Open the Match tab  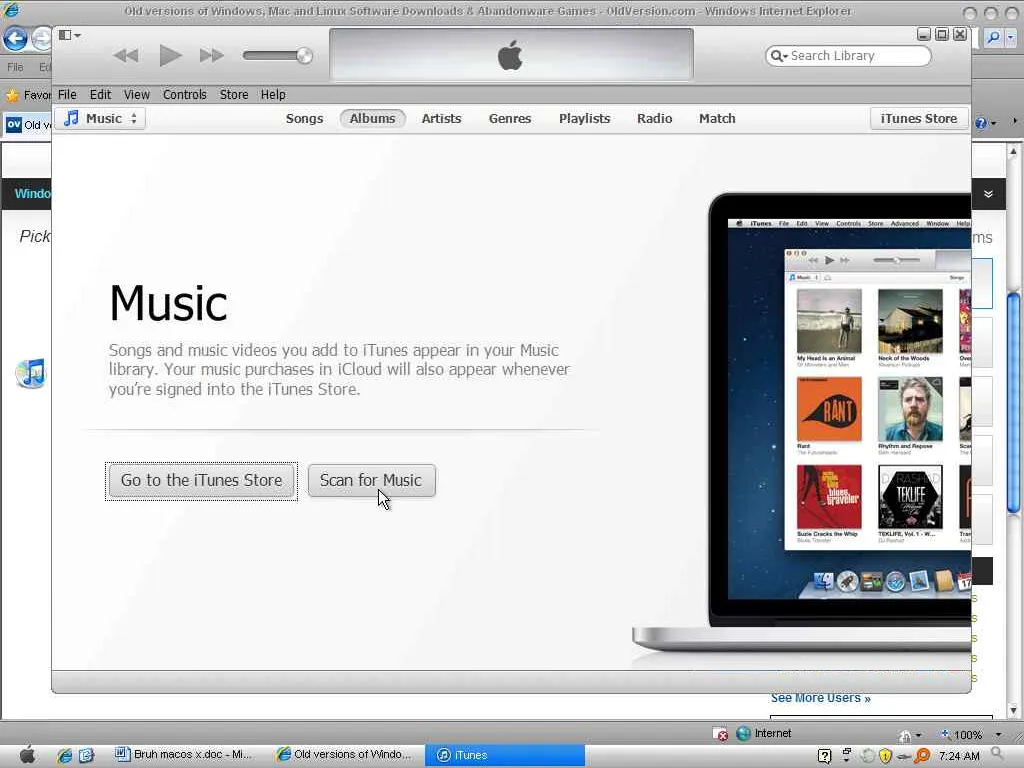[x=717, y=118]
